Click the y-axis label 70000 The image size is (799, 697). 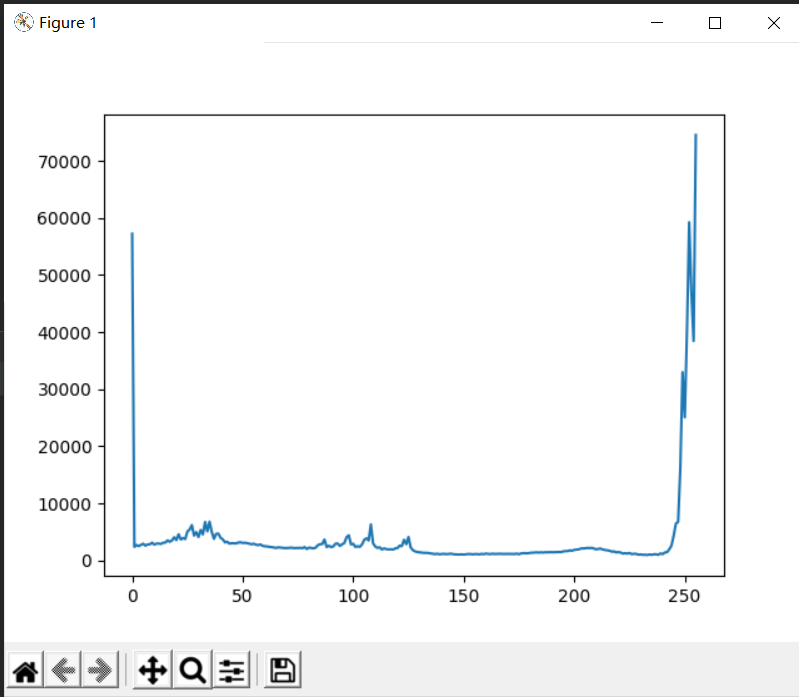coord(64,162)
